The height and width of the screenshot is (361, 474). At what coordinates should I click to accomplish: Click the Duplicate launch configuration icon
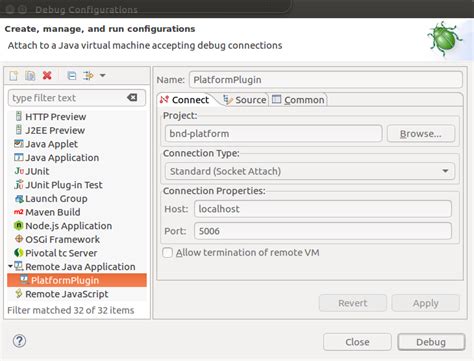30,76
